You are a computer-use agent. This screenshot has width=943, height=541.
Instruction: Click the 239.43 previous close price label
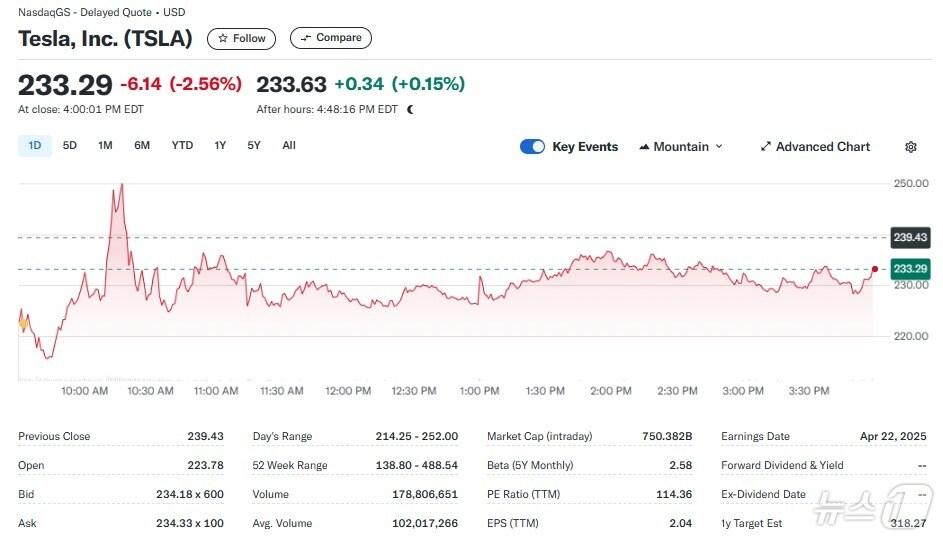click(910, 237)
